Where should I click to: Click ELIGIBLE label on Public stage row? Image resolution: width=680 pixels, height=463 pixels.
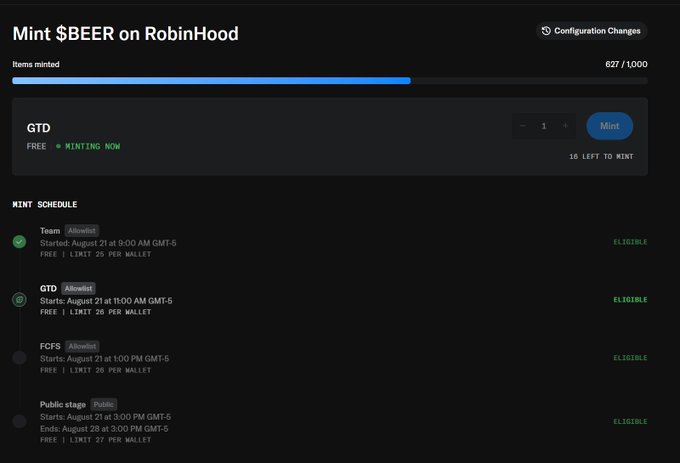click(630, 421)
